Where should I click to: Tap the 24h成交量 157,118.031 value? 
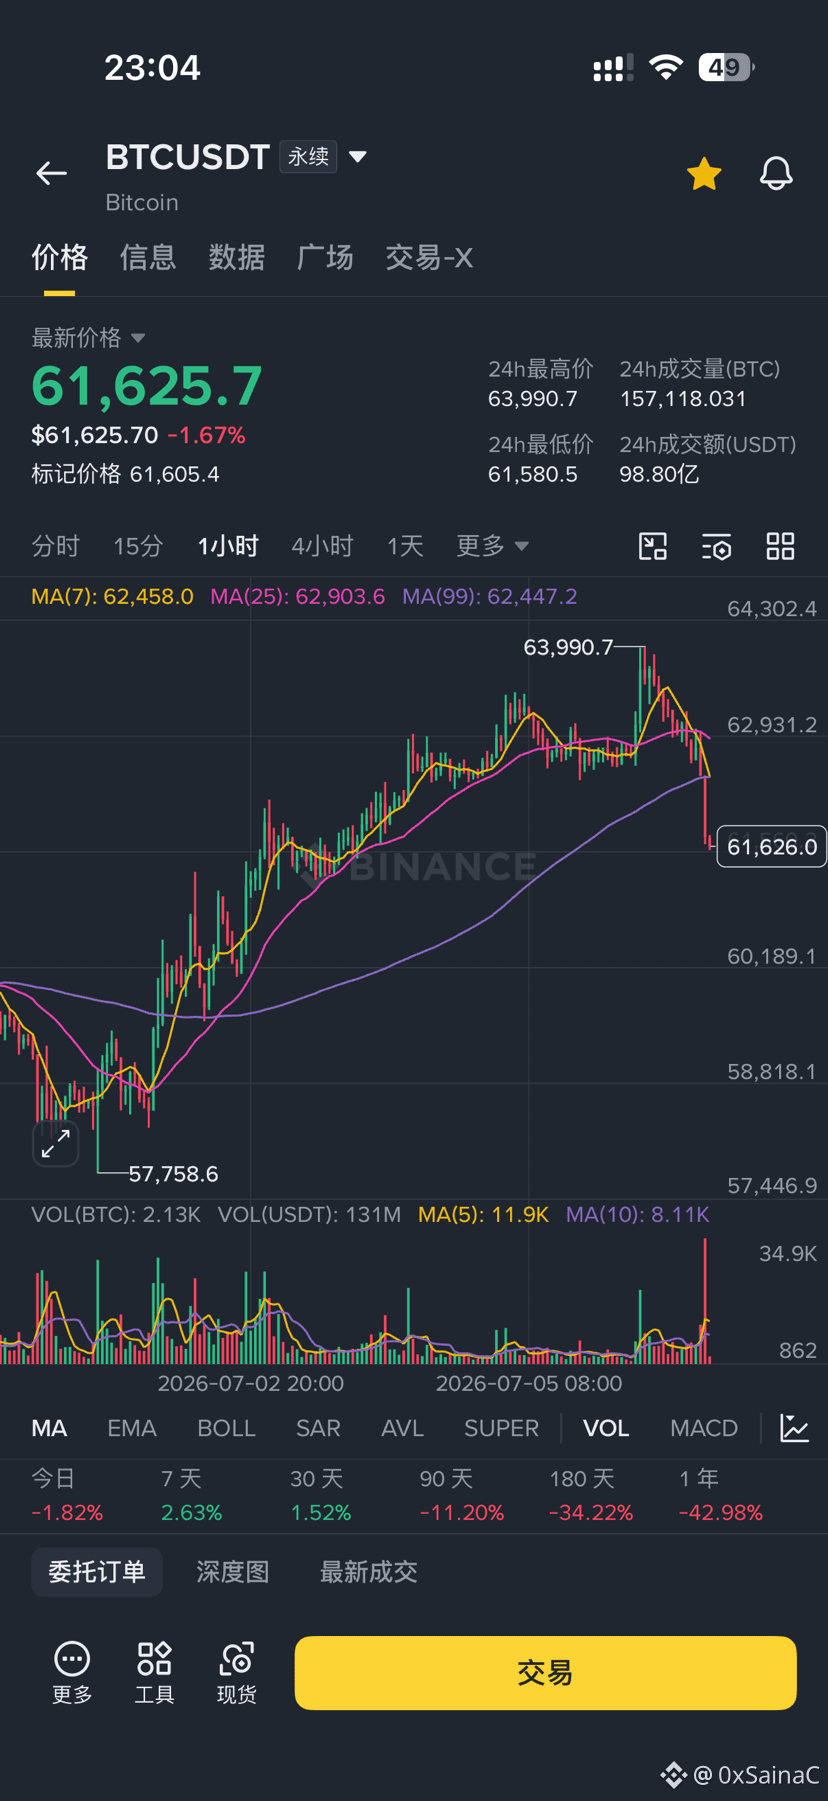pos(683,399)
